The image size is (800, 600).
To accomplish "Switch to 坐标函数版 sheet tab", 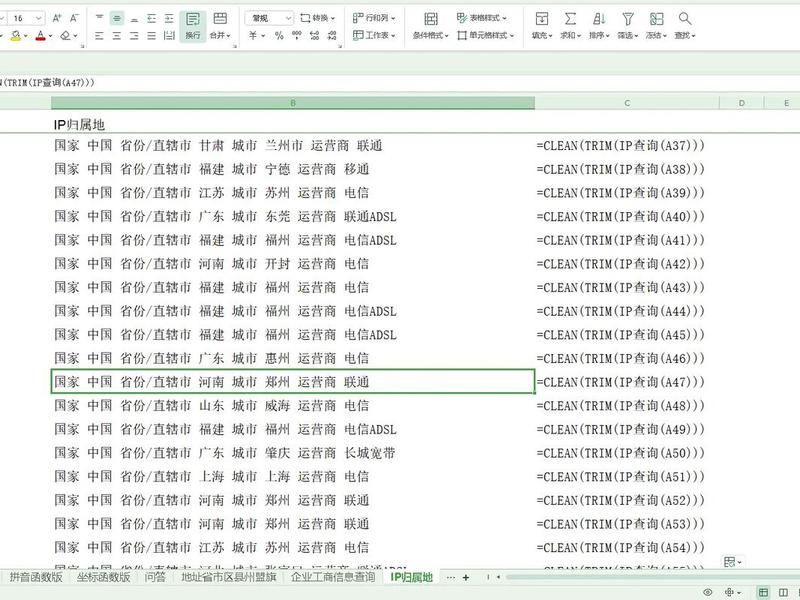I will [x=104, y=577].
